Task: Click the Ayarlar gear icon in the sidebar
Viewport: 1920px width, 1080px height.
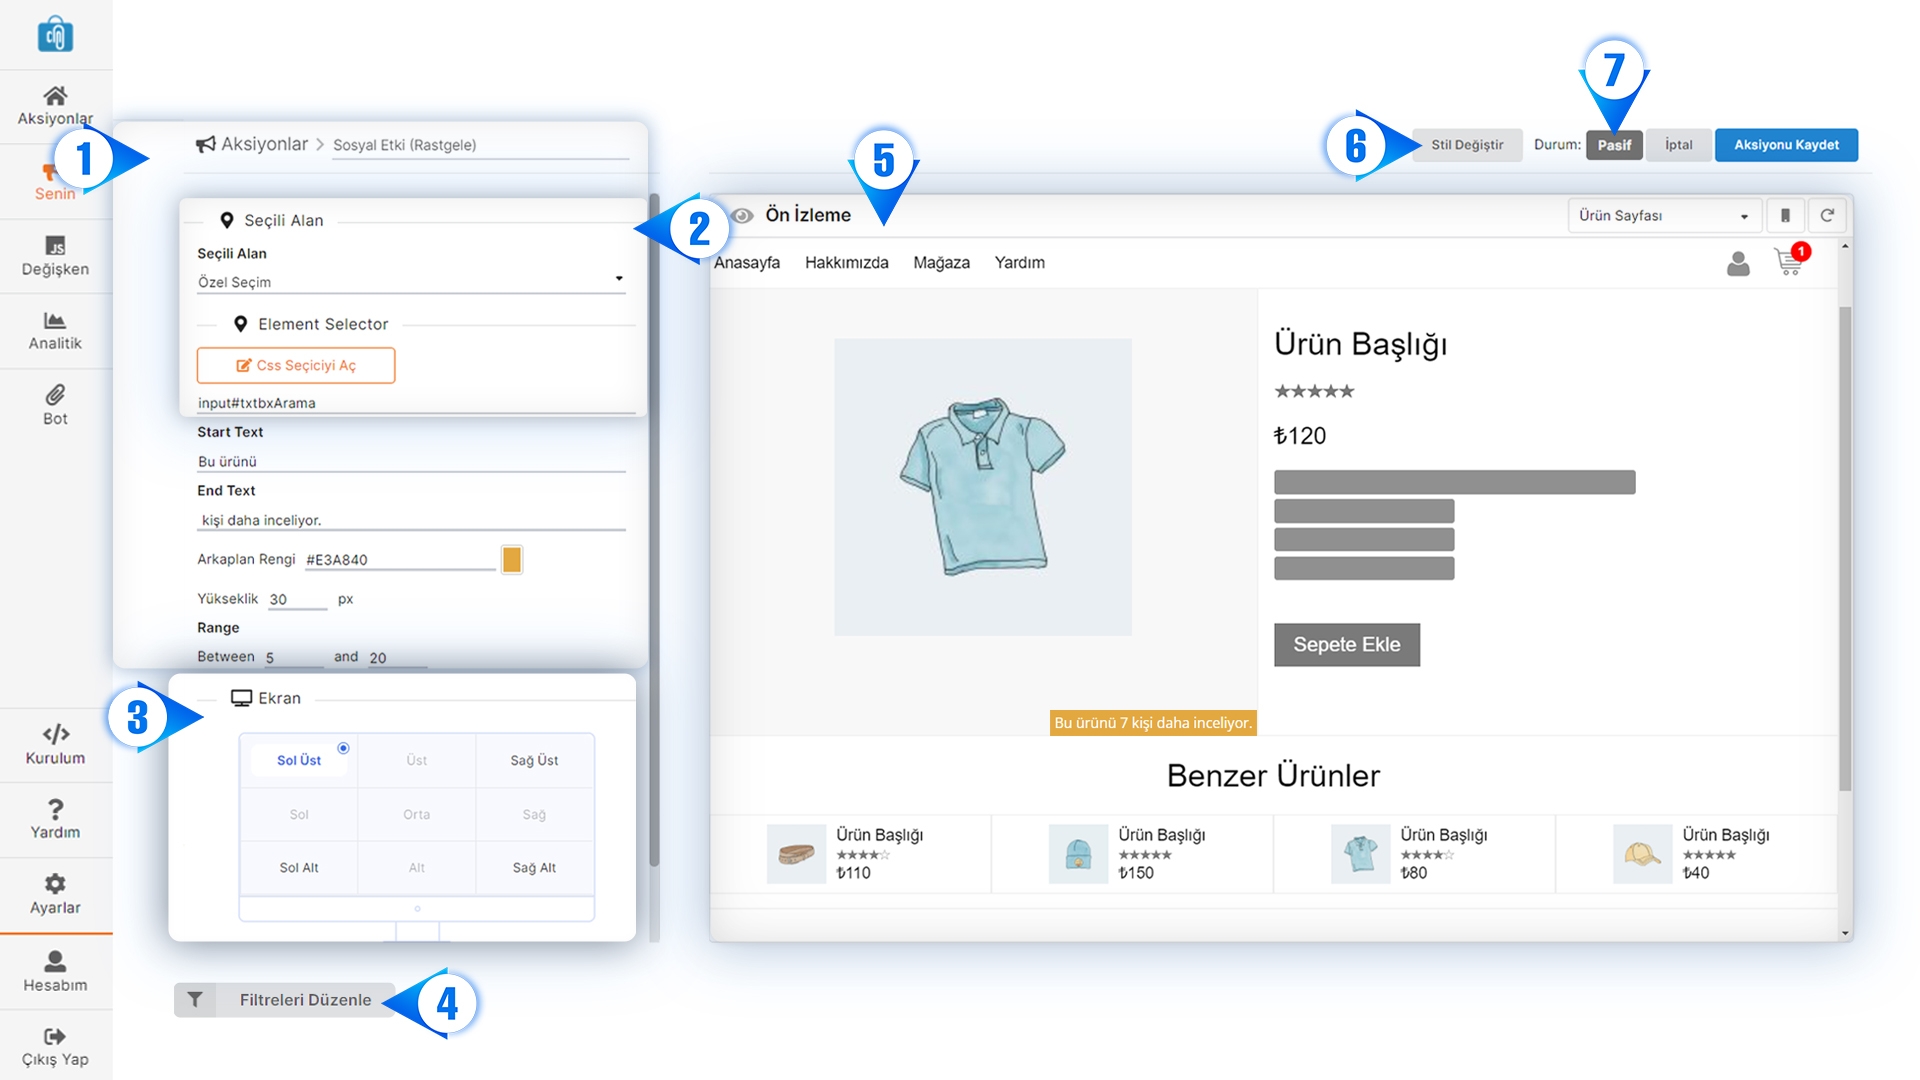Action: pyautogui.click(x=55, y=884)
